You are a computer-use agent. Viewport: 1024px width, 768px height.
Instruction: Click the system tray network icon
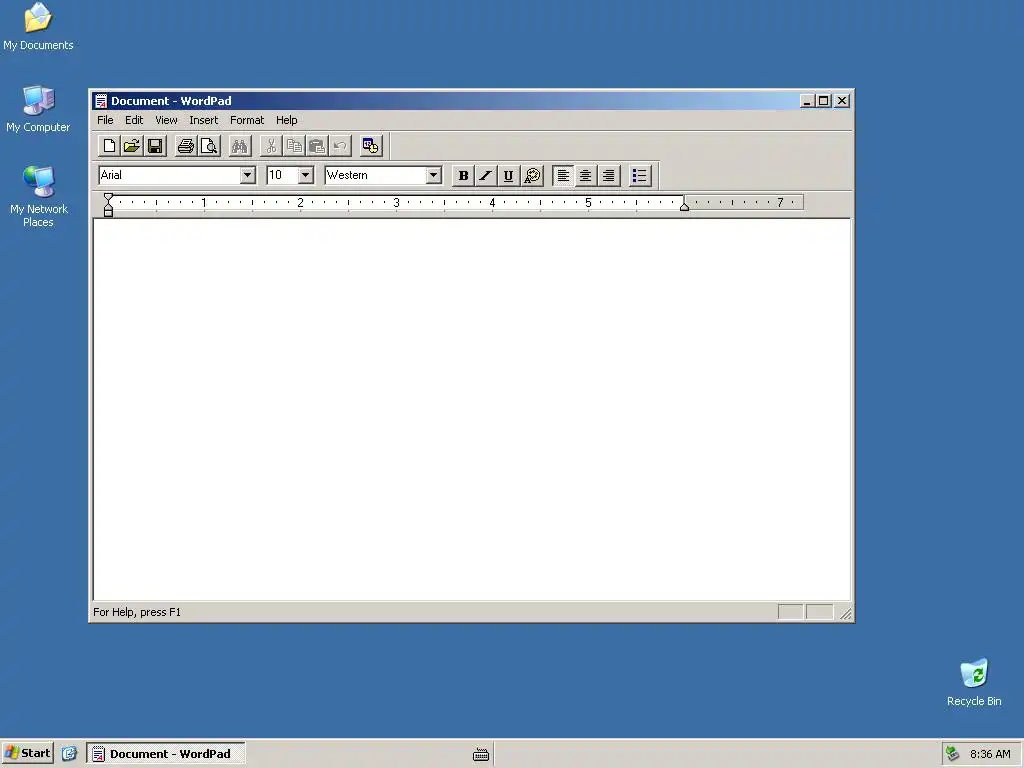pos(953,754)
